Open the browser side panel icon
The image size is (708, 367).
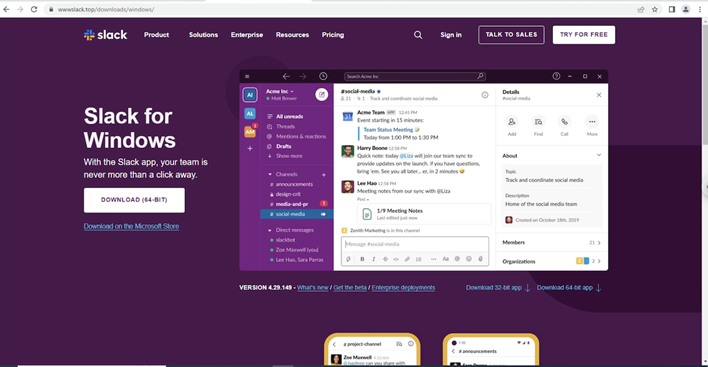tap(672, 9)
